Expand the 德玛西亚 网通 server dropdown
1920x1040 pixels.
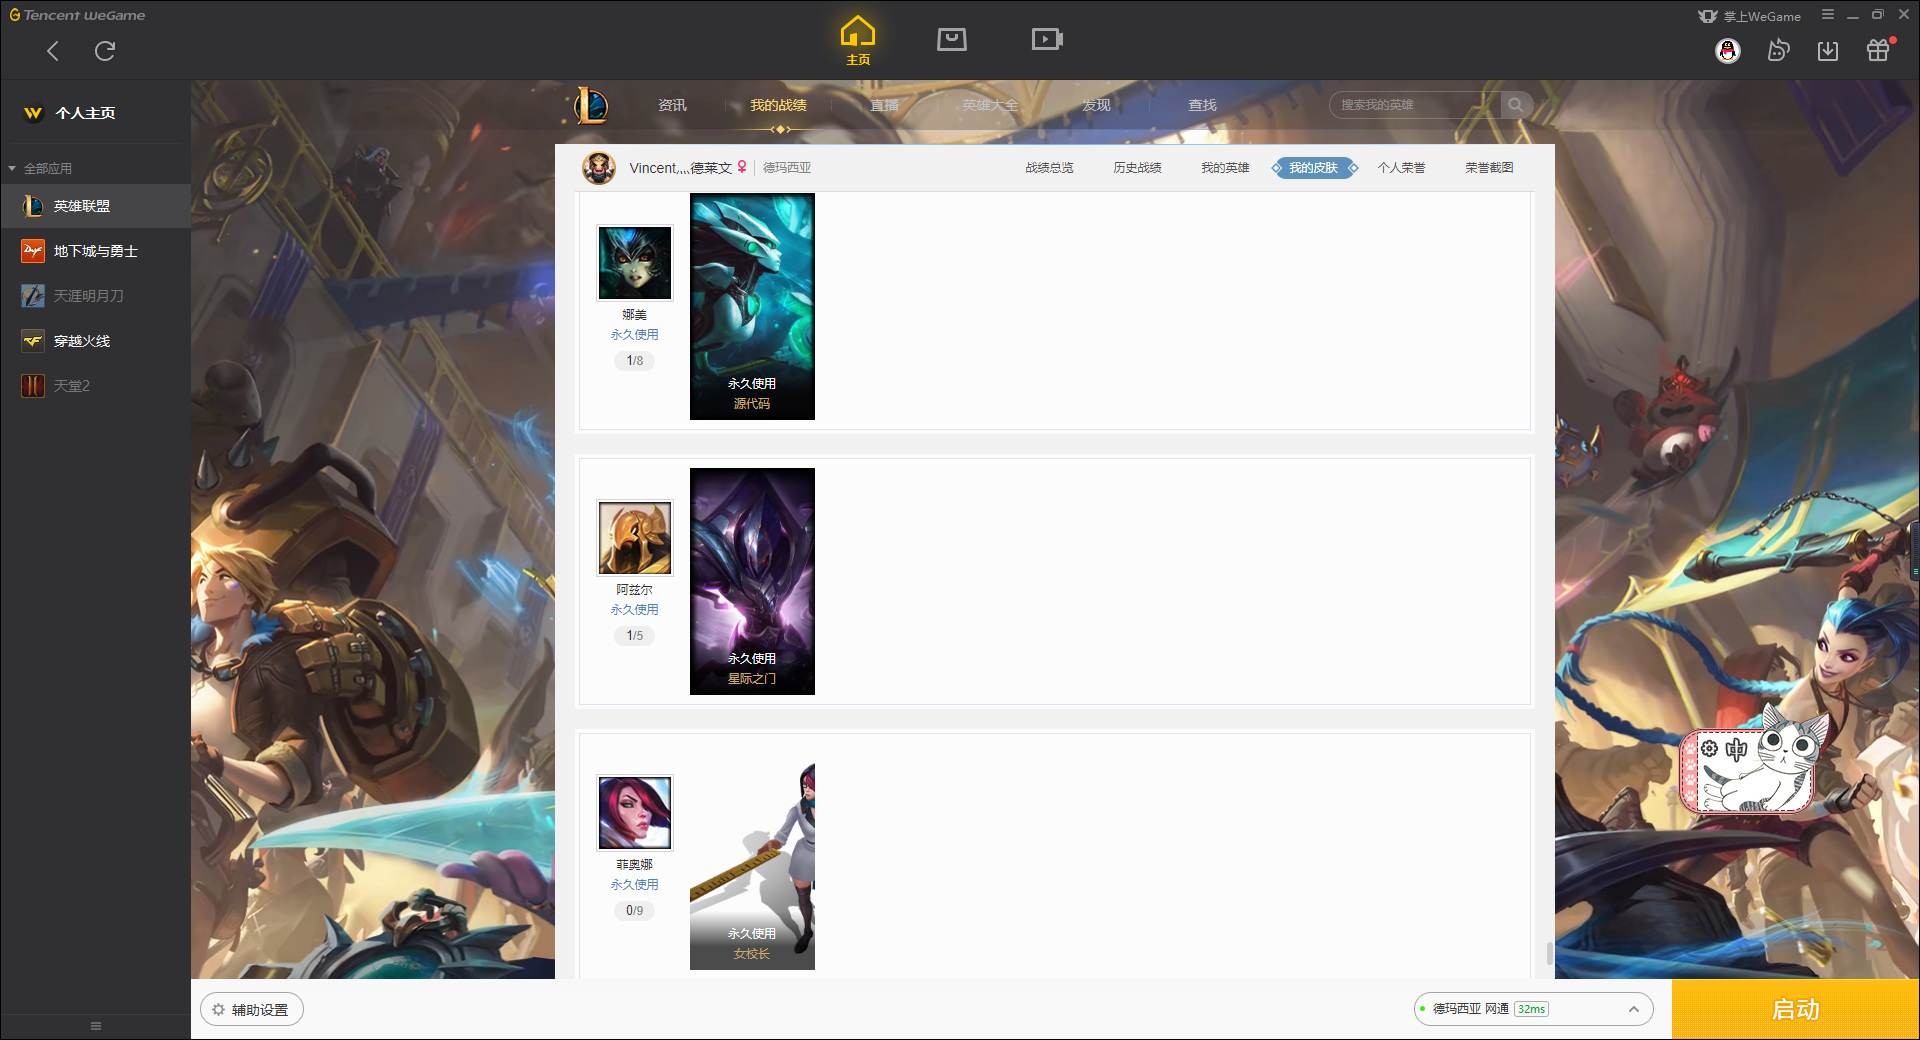(x=1533, y=1009)
